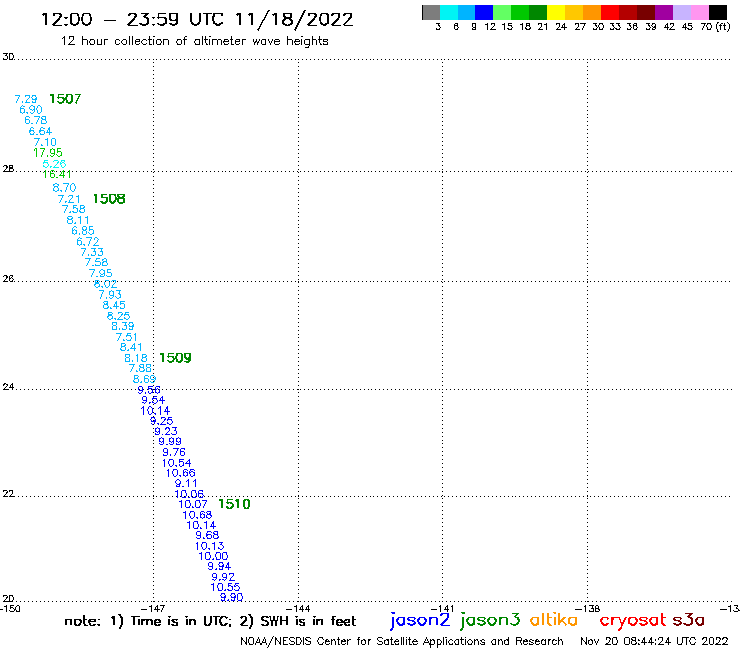Click the -141 longitude axis label

(443, 609)
